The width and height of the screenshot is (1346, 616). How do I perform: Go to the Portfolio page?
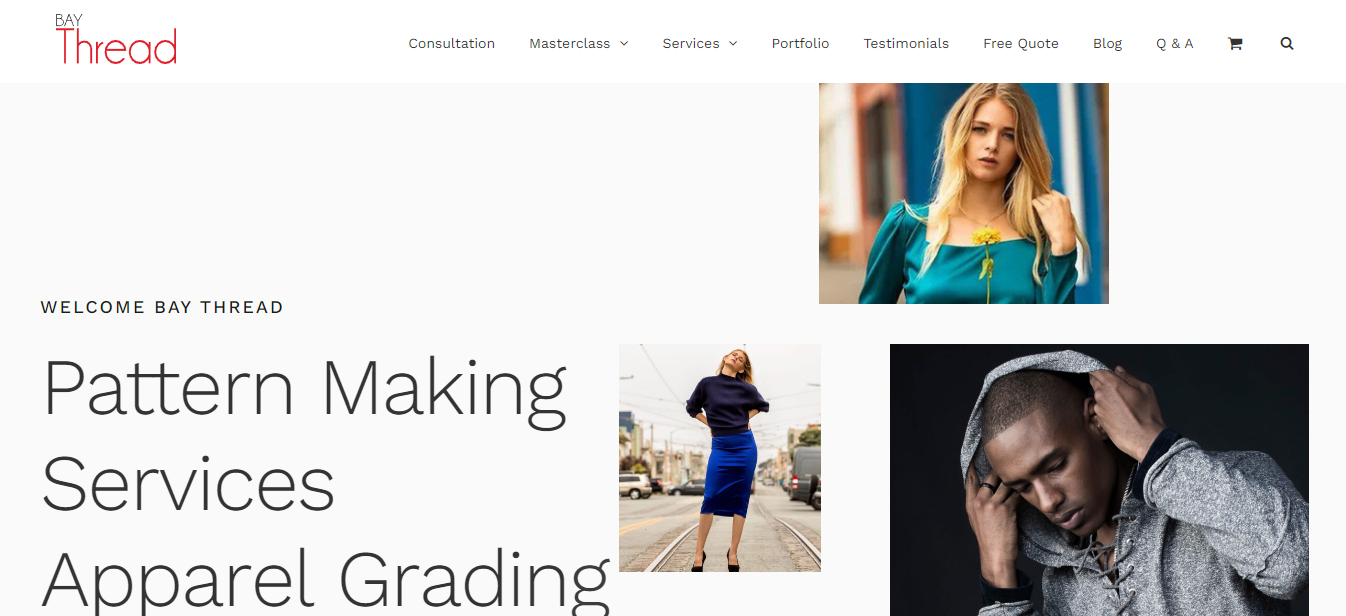[x=801, y=44]
